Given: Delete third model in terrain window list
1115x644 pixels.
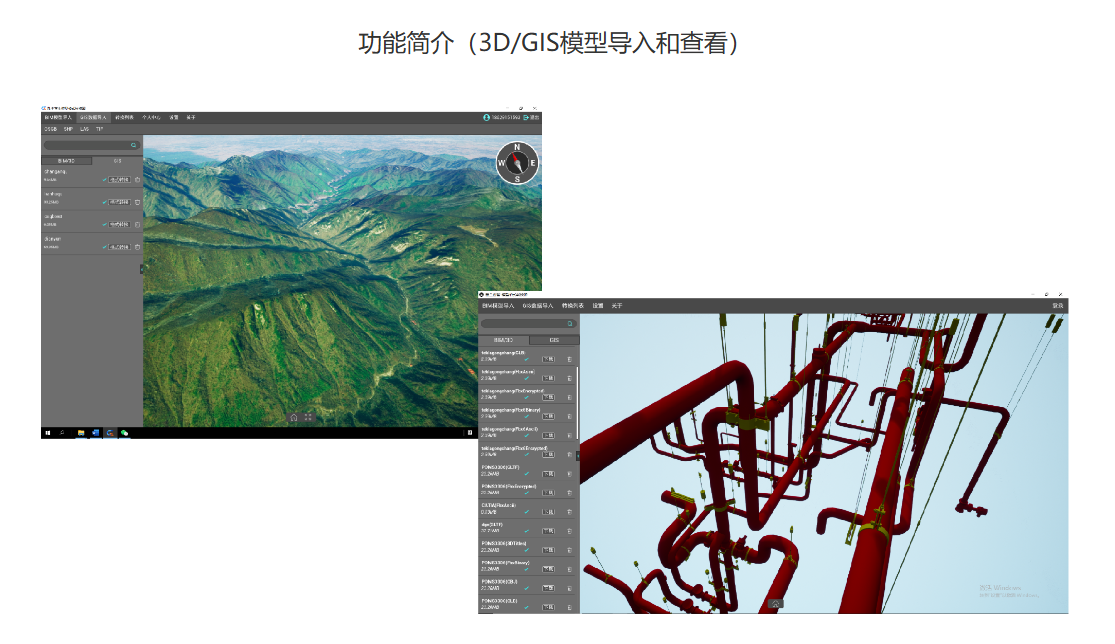Looking at the screenshot, I should (x=137, y=225).
